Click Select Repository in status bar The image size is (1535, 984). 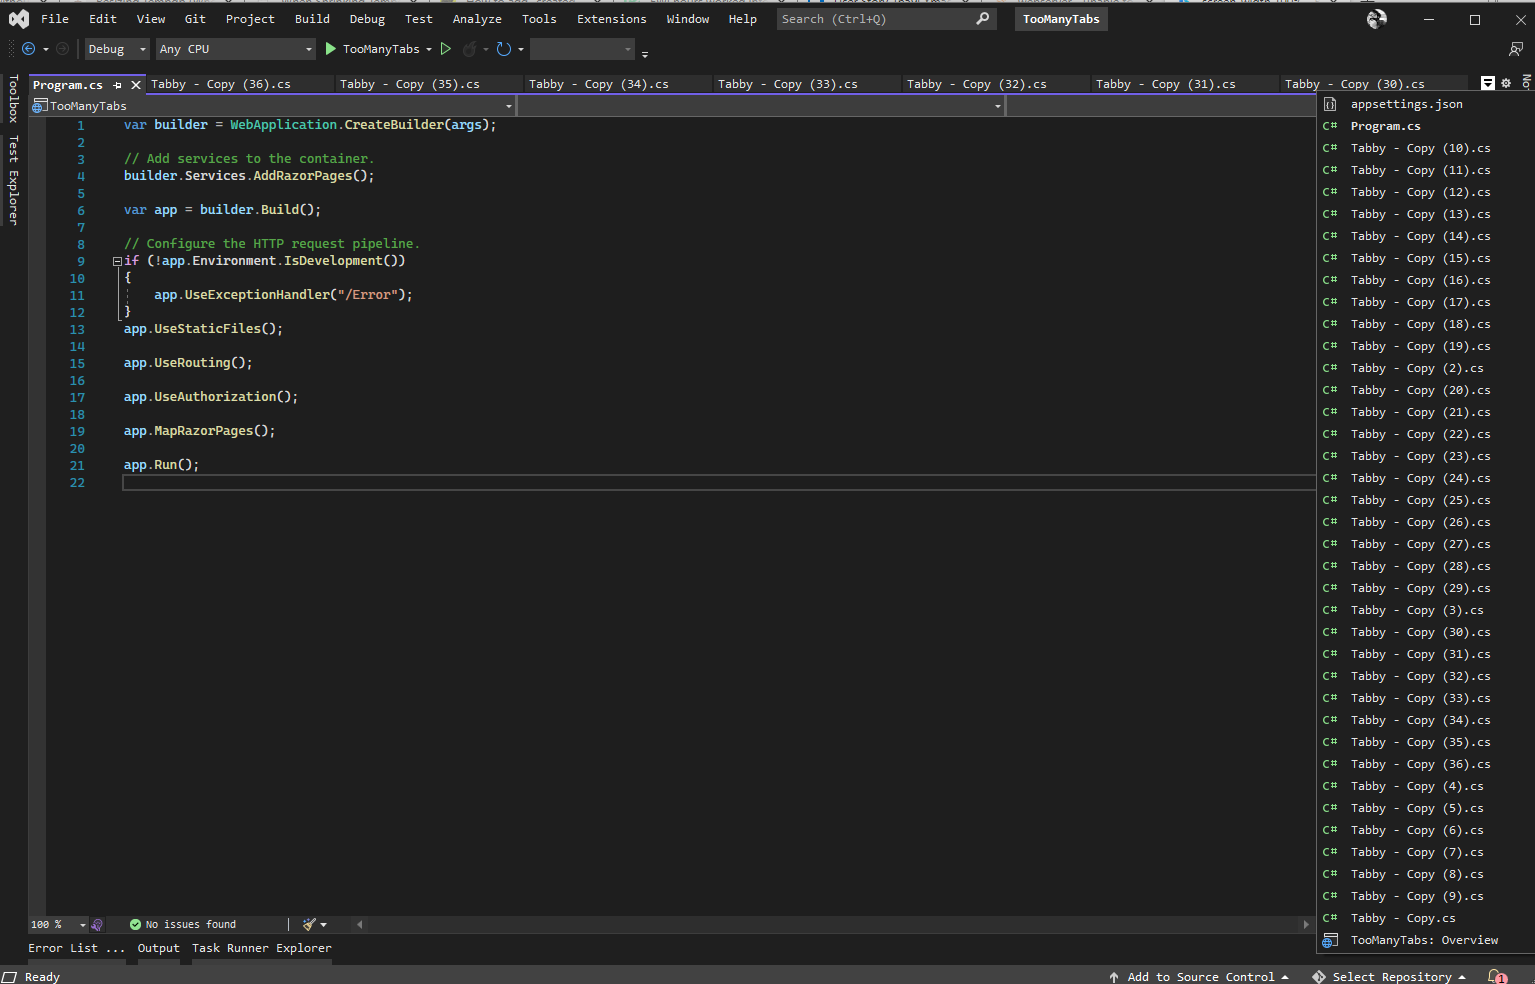coord(1390,976)
